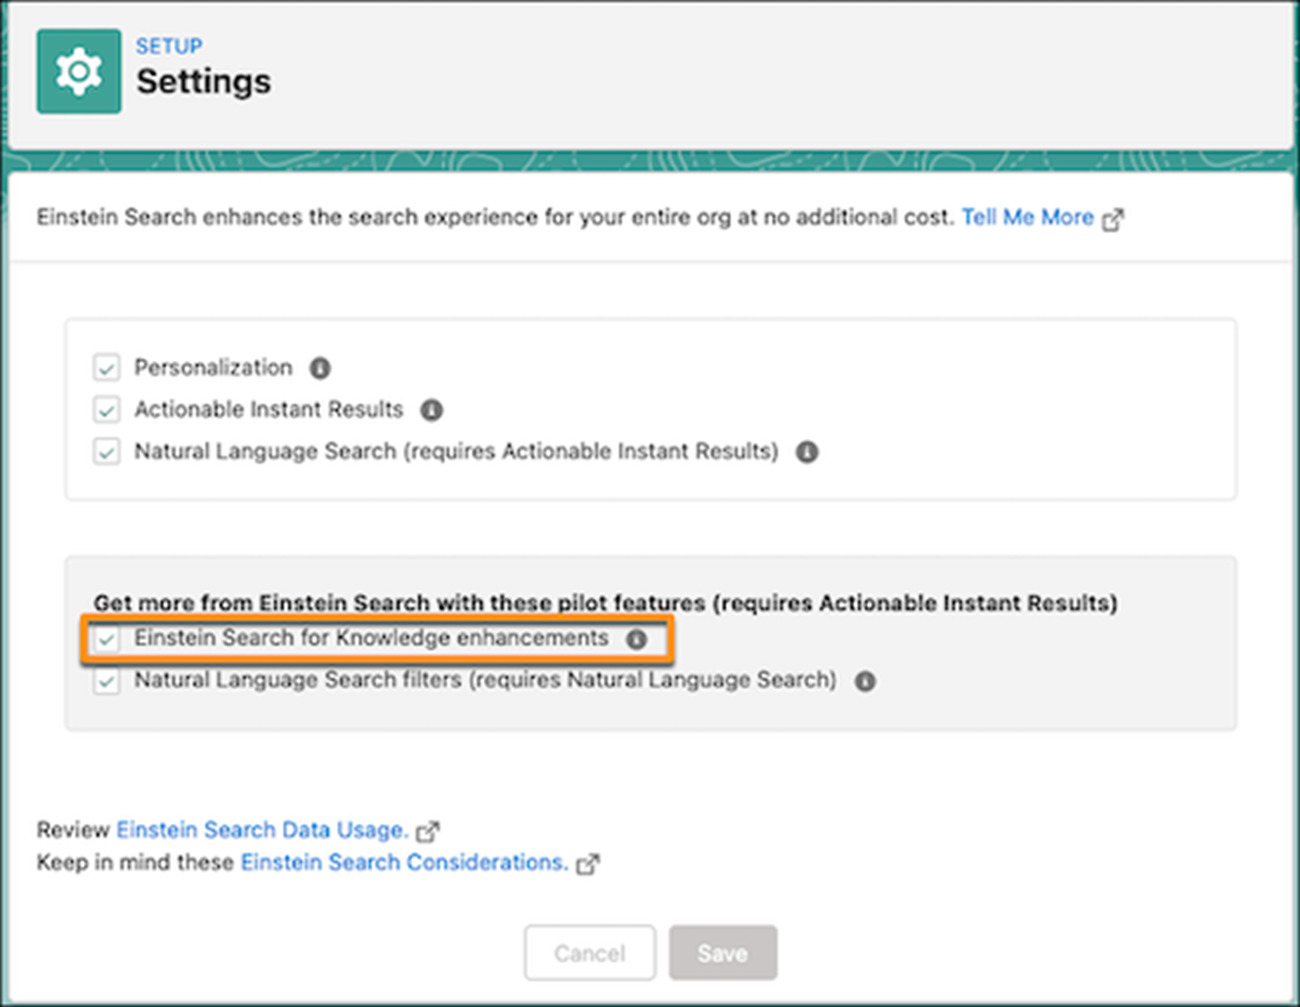Open info tooltip icon for Natural Language Search
This screenshot has width=1300, height=1007.
(807, 452)
